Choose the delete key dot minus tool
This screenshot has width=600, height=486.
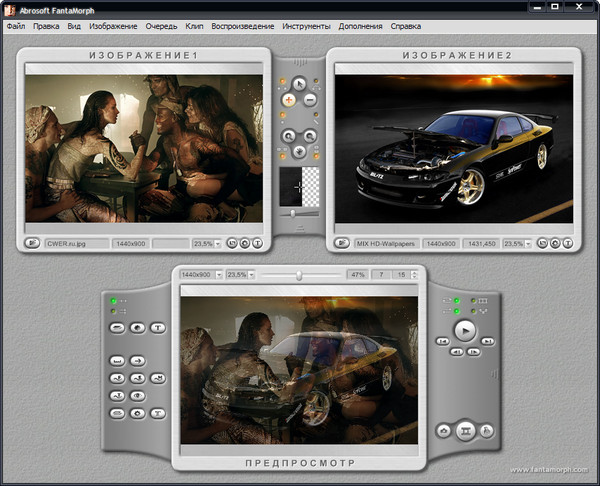310,100
